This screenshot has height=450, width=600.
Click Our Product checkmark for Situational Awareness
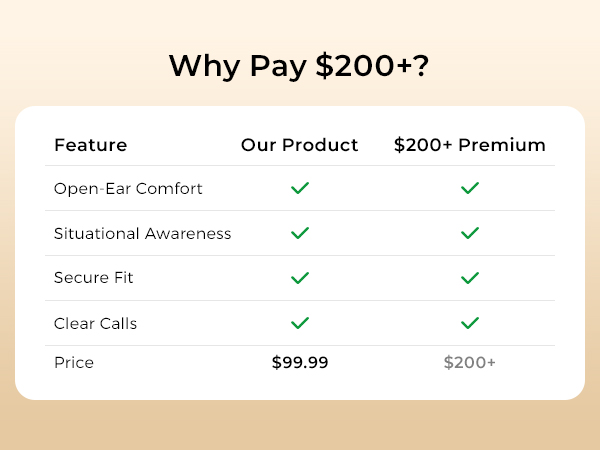click(x=300, y=233)
